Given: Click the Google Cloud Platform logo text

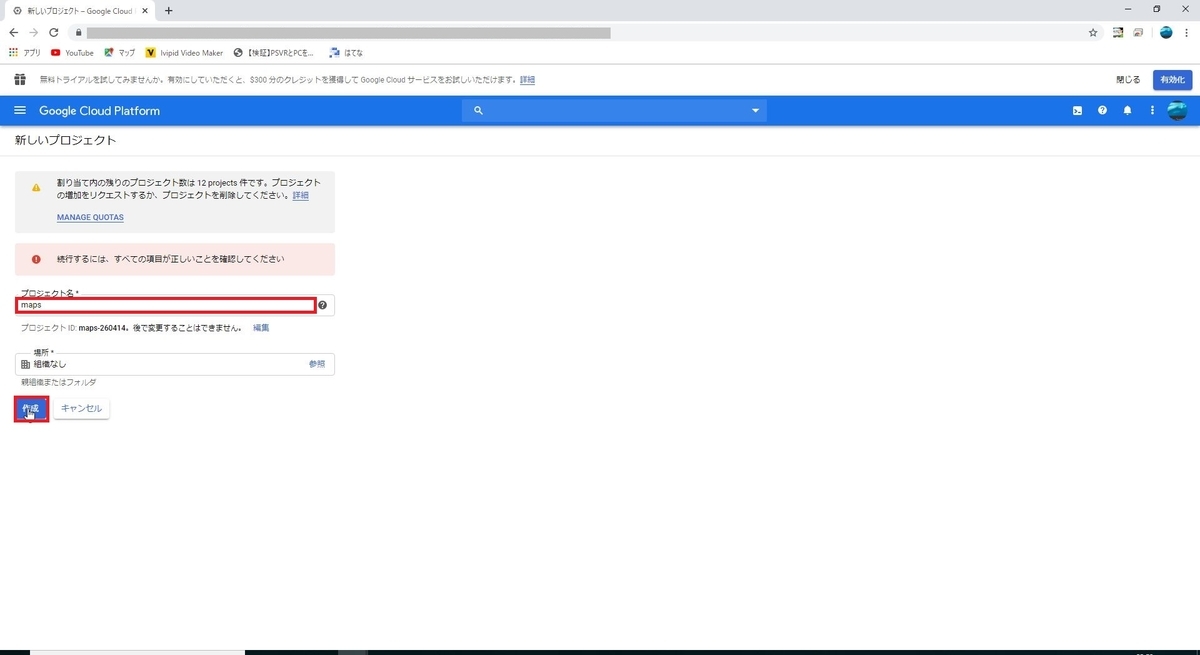Looking at the screenshot, I should [x=99, y=111].
